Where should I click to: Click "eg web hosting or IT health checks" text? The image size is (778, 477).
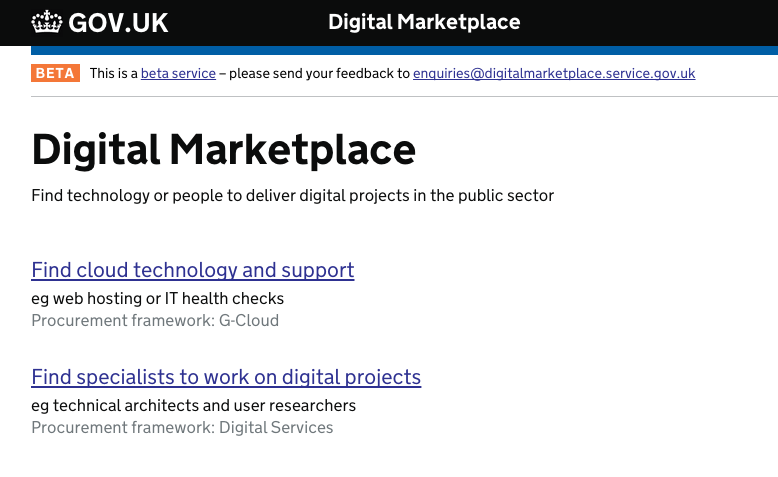coord(157,298)
